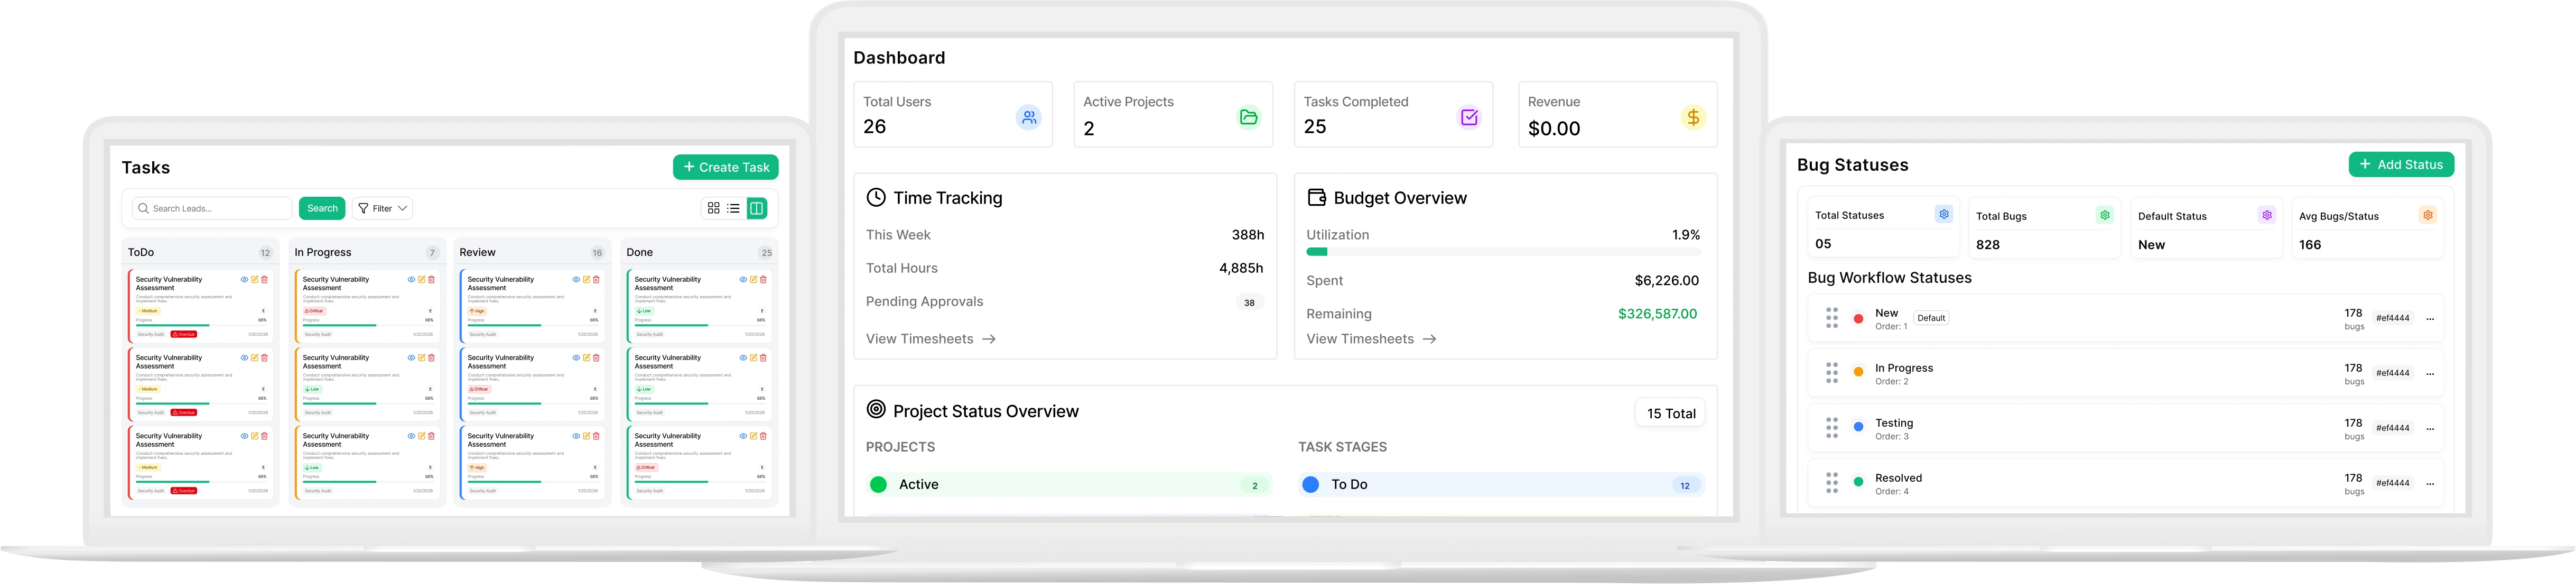Click the Budget Overview wallet icon

[x=1316, y=197]
